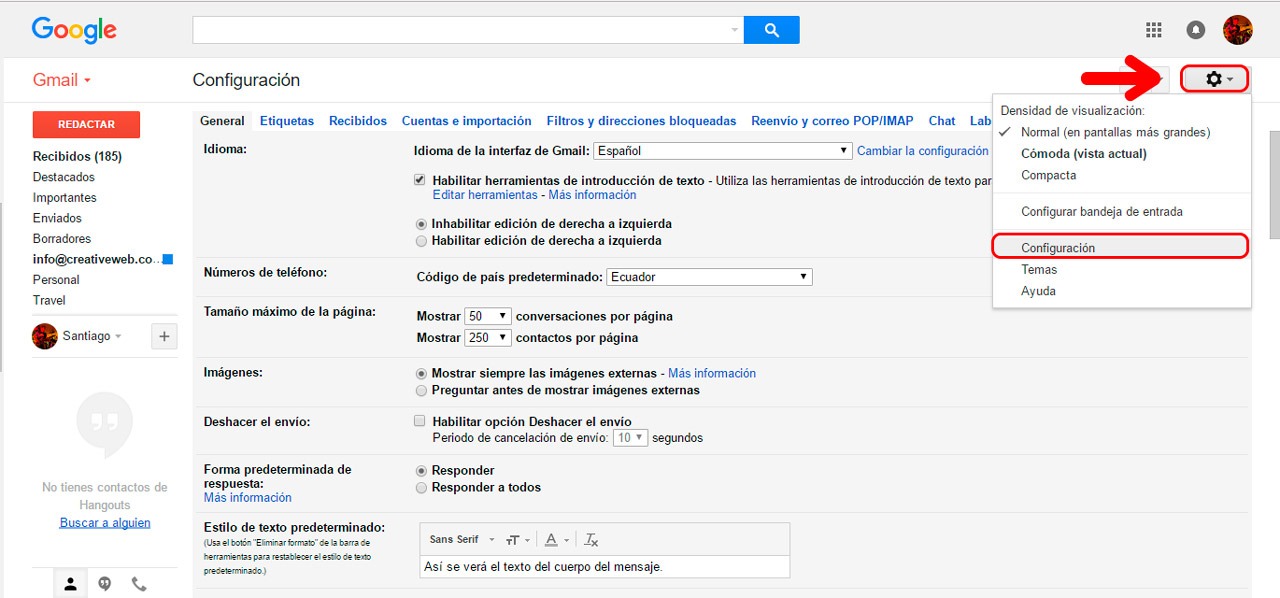Expand the Gmail product dropdown

(62, 80)
